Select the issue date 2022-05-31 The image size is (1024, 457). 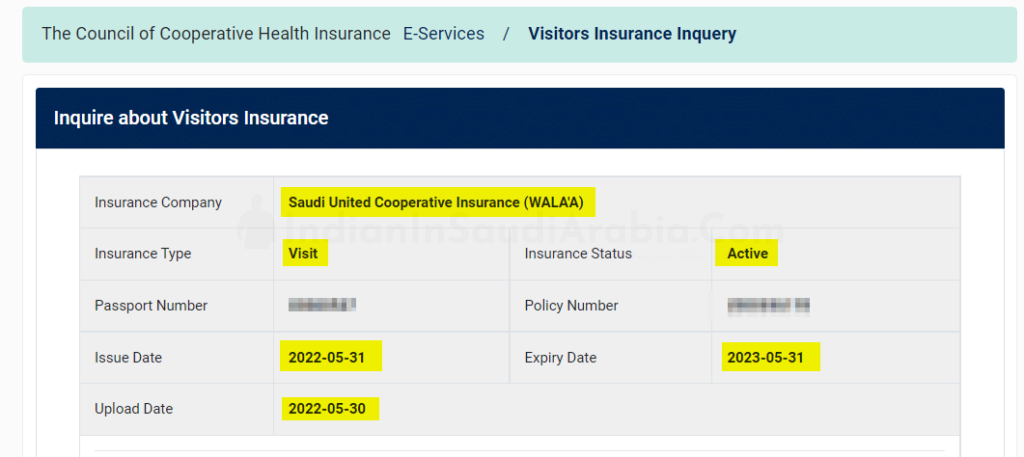(x=327, y=358)
